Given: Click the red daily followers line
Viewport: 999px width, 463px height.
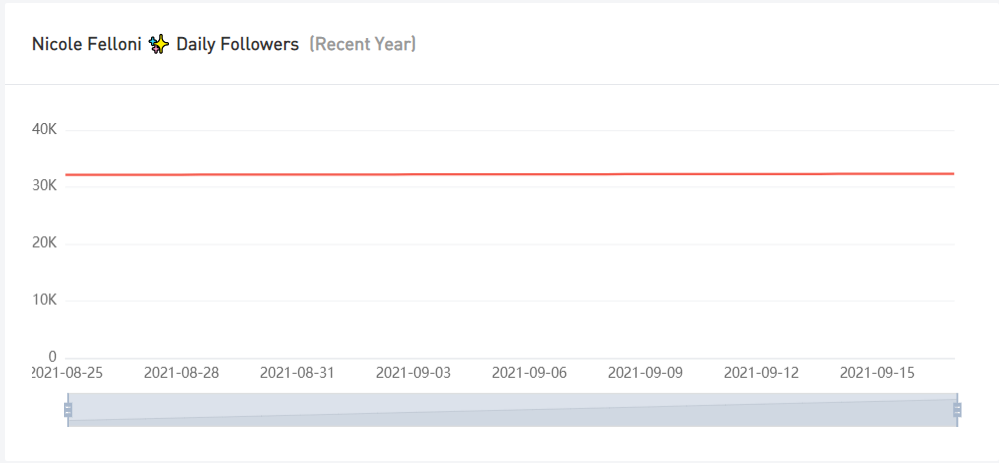Looking at the screenshot, I should click(x=510, y=174).
